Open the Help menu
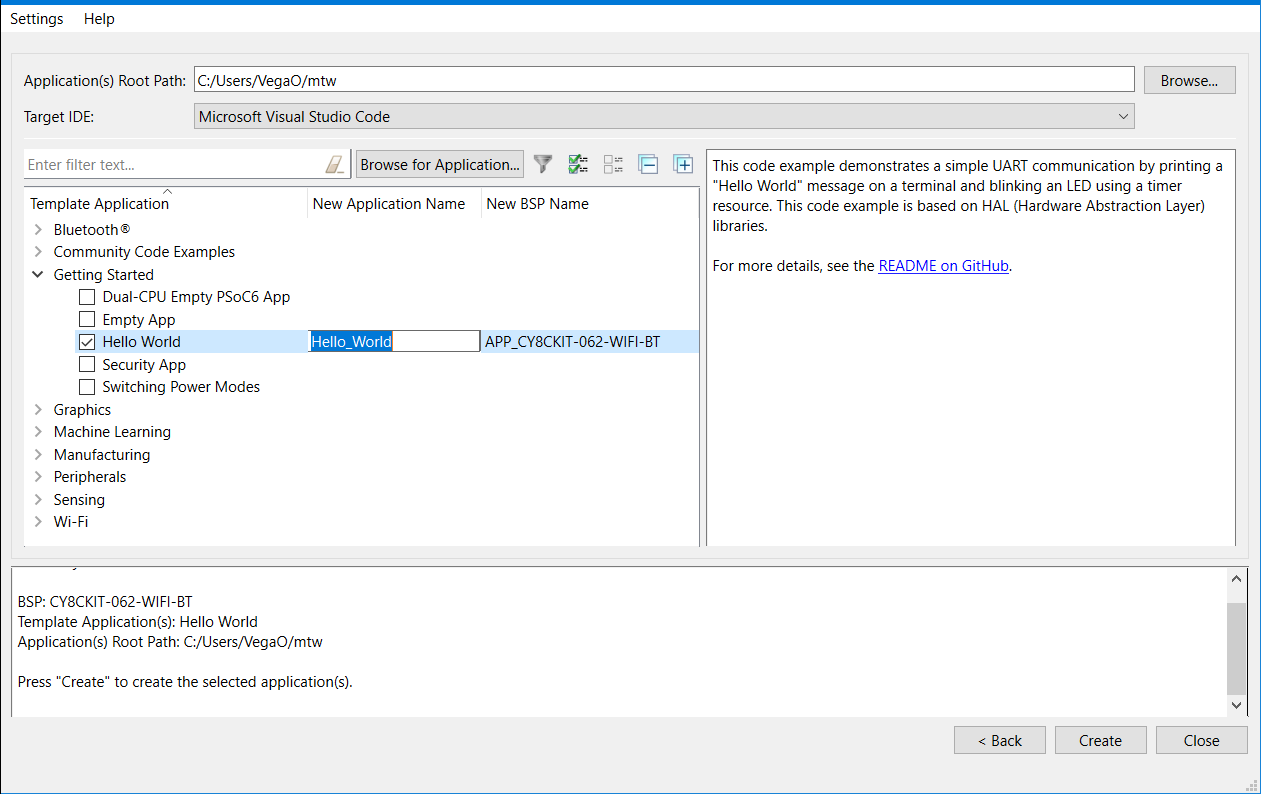Viewport: 1261px width, 794px height. click(x=99, y=19)
